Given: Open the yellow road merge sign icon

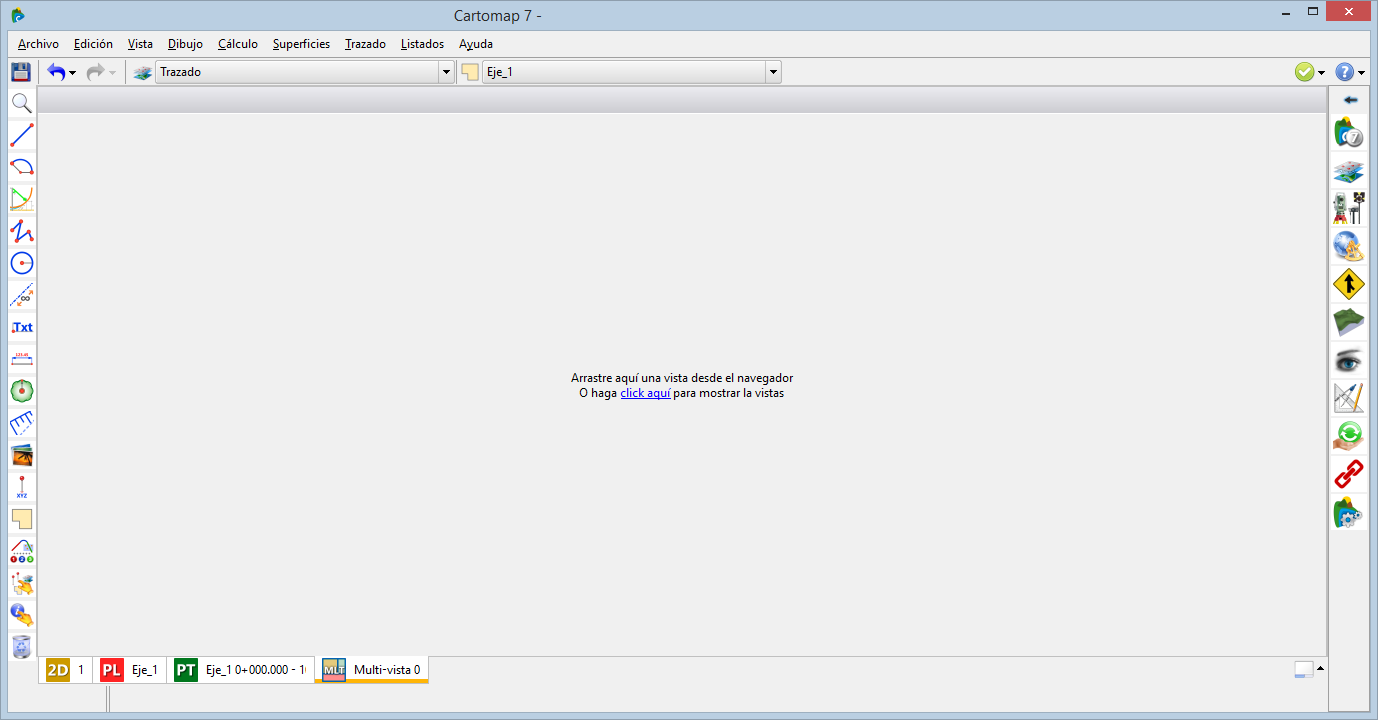Looking at the screenshot, I should click(1349, 285).
